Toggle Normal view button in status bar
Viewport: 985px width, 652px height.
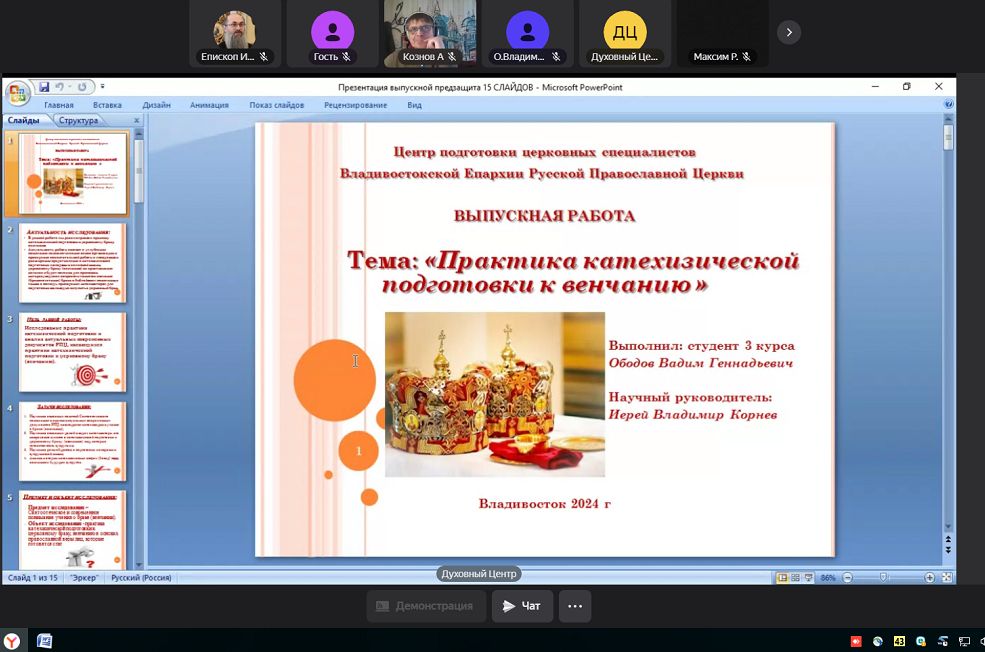(782, 578)
